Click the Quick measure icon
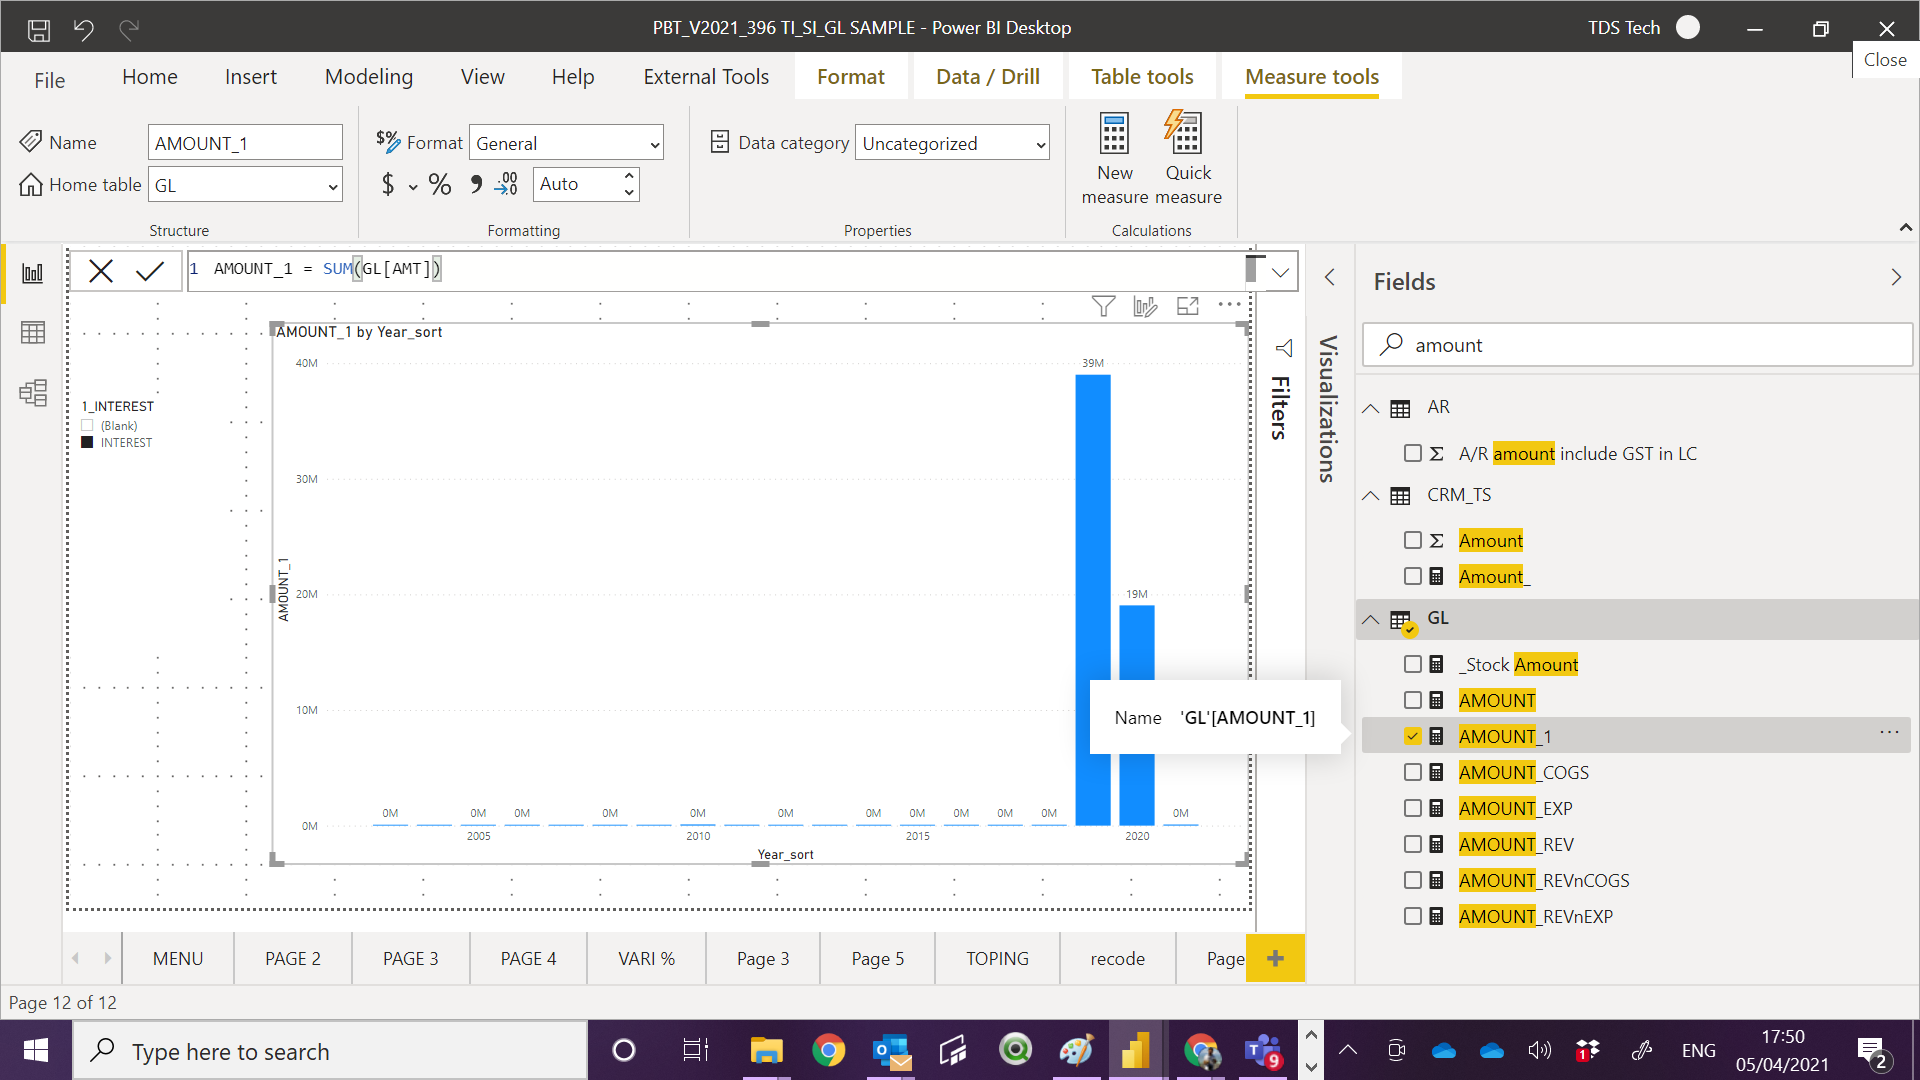This screenshot has height=1080, width=1920. (1184, 133)
